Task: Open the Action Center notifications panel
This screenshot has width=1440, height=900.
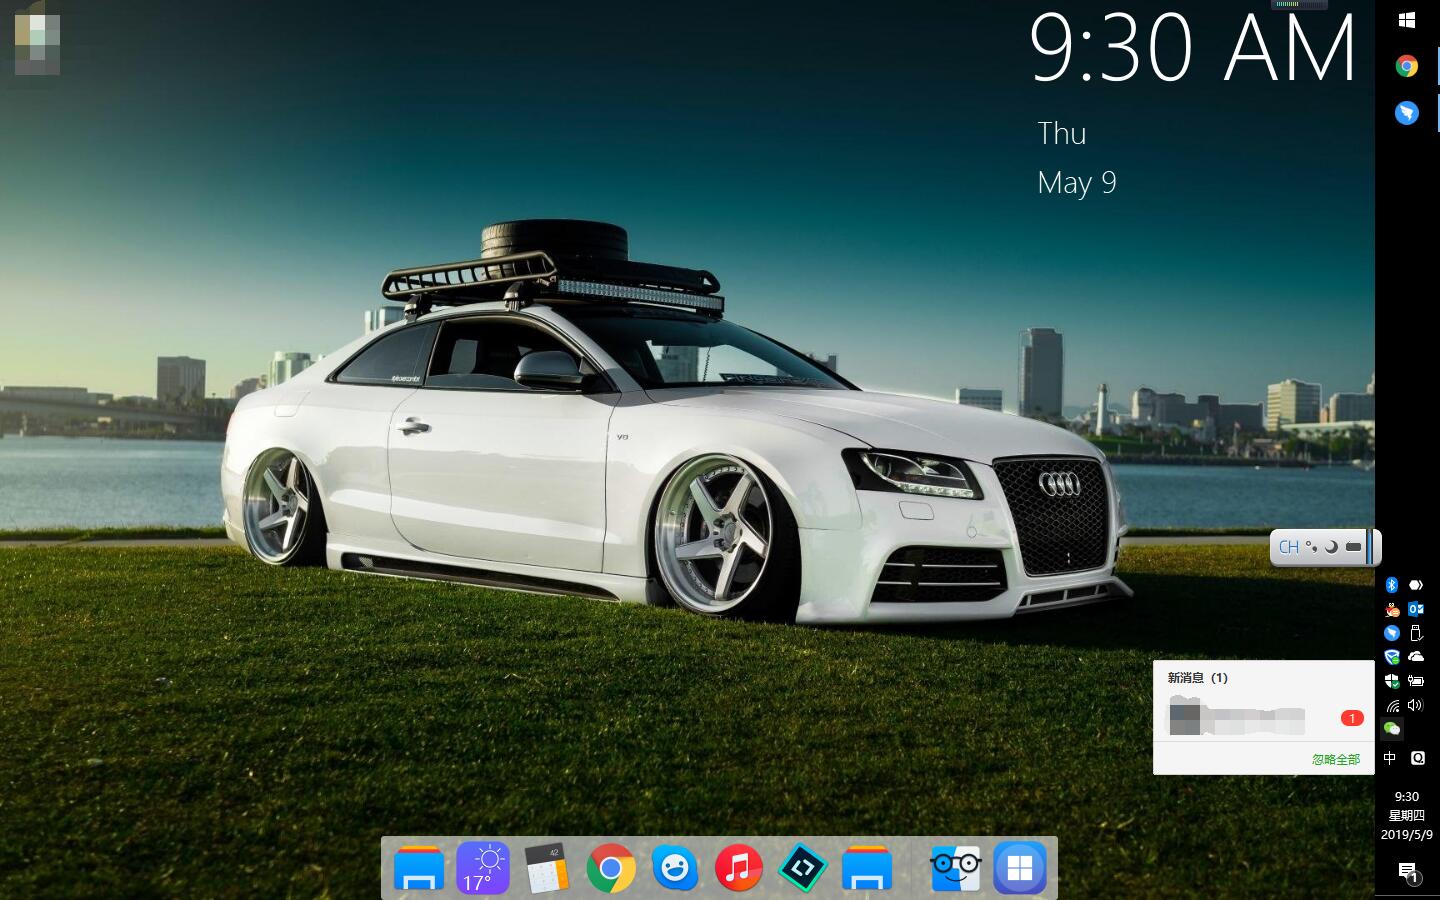Action: (1407, 872)
